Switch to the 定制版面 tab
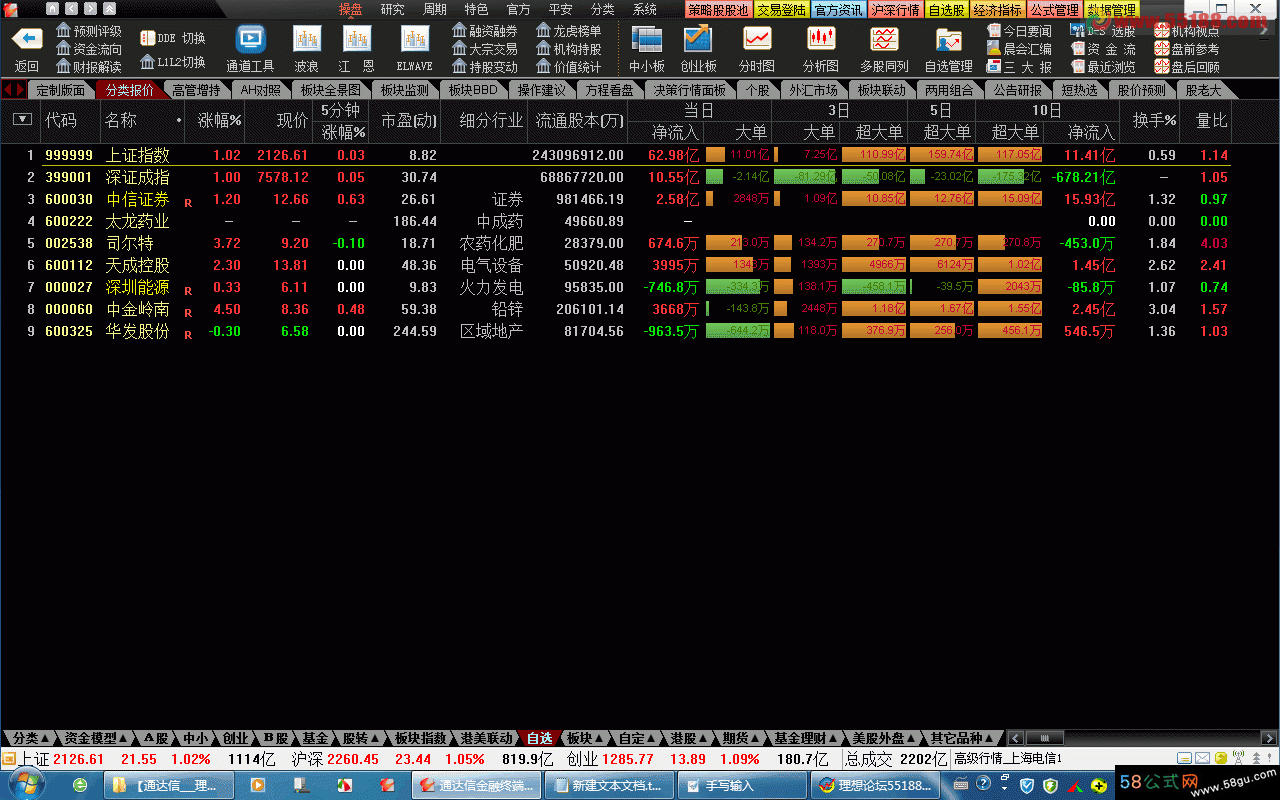Viewport: 1280px width, 800px height. click(x=61, y=90)
